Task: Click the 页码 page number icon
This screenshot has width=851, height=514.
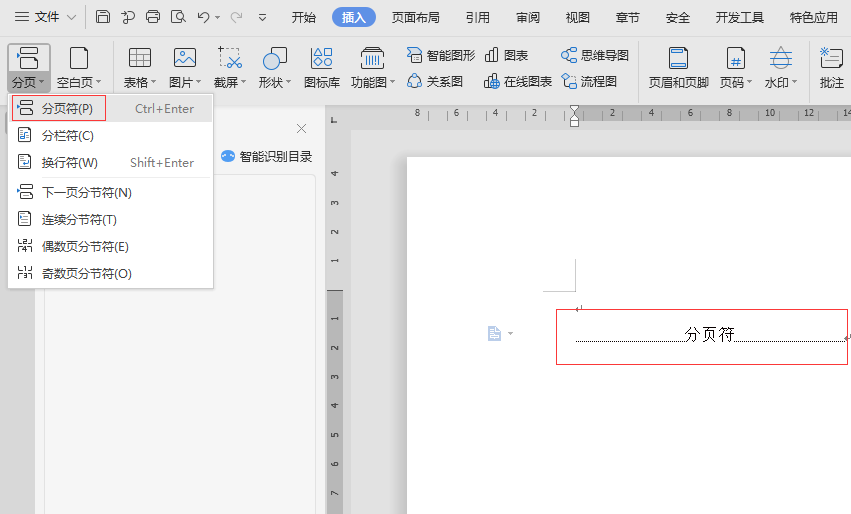Action: [x=735, y=58]
